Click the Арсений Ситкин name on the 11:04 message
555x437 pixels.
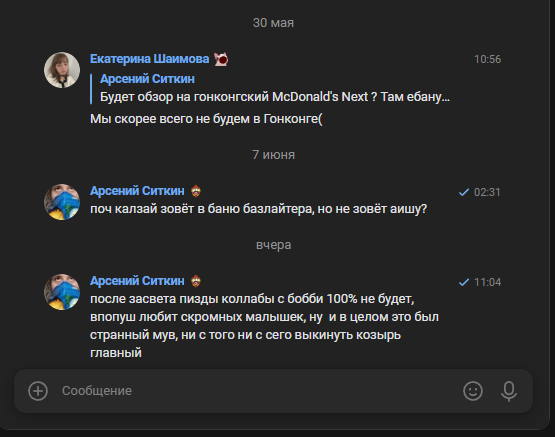point(137,281)
